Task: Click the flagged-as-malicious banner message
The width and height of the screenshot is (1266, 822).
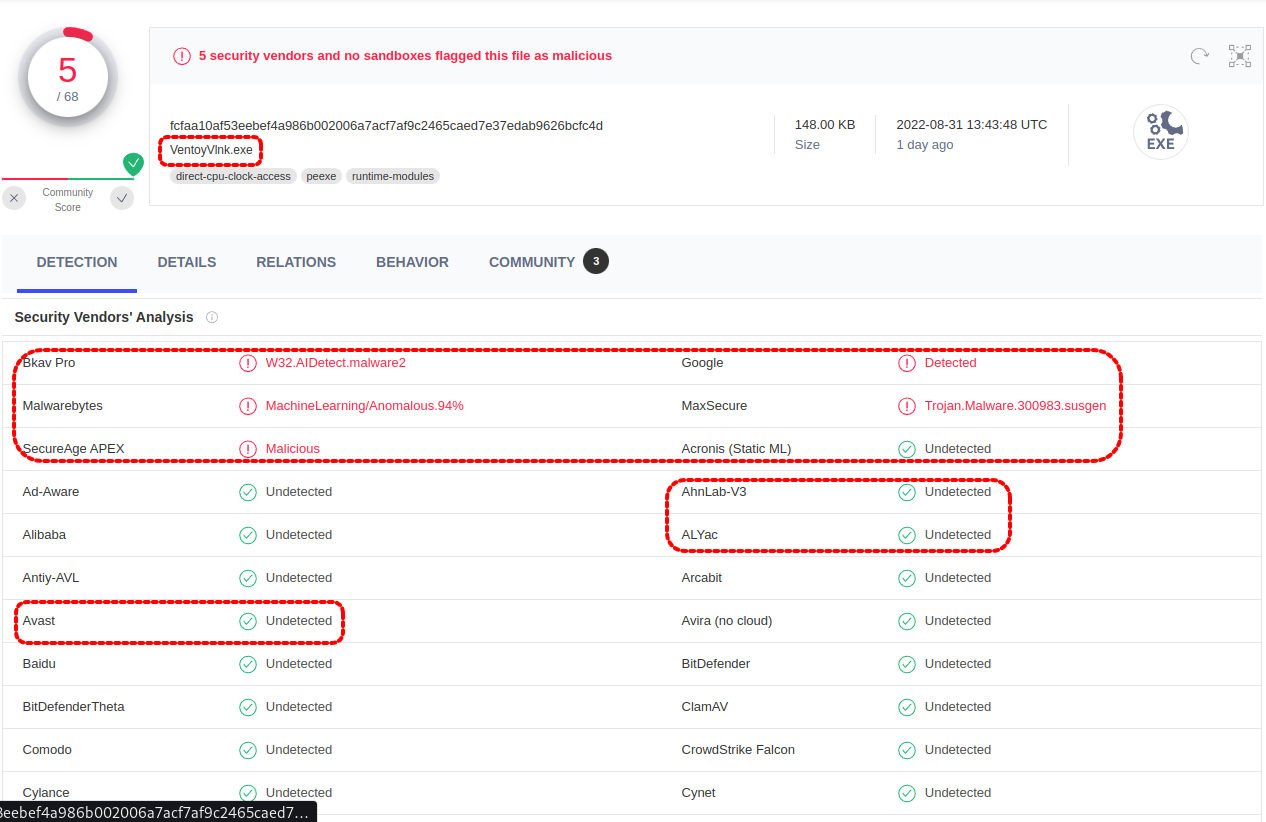Action: click(405, 56)
